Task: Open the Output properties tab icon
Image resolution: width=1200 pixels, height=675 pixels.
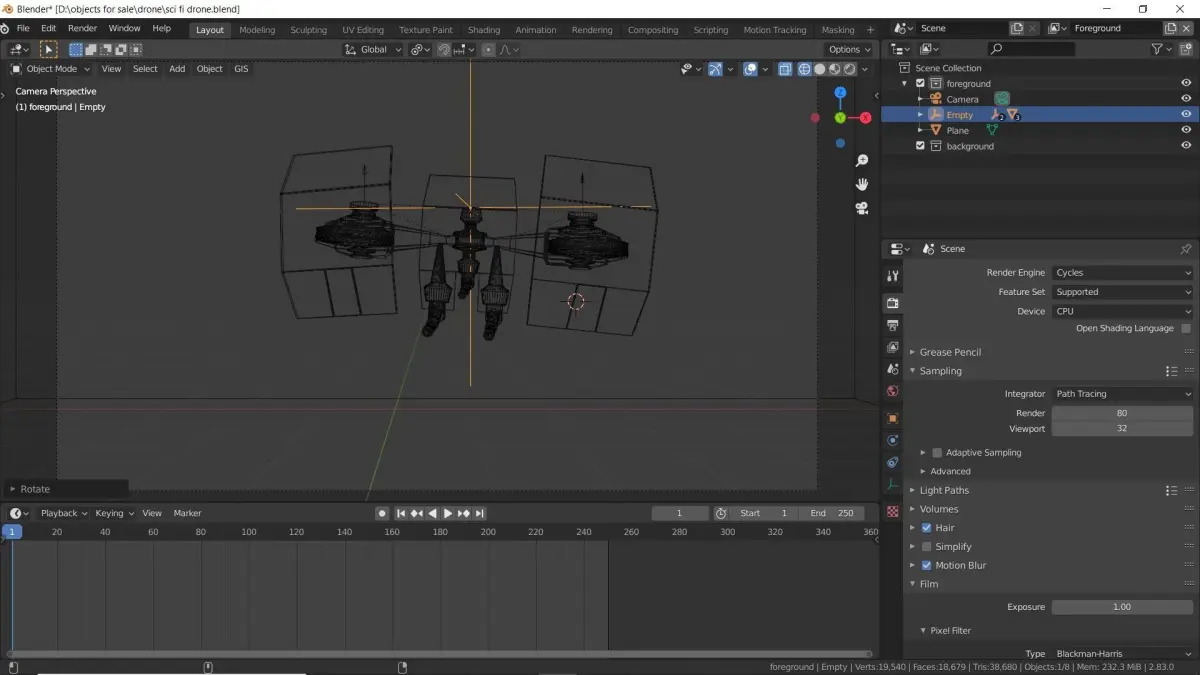Action: point(893,325)
